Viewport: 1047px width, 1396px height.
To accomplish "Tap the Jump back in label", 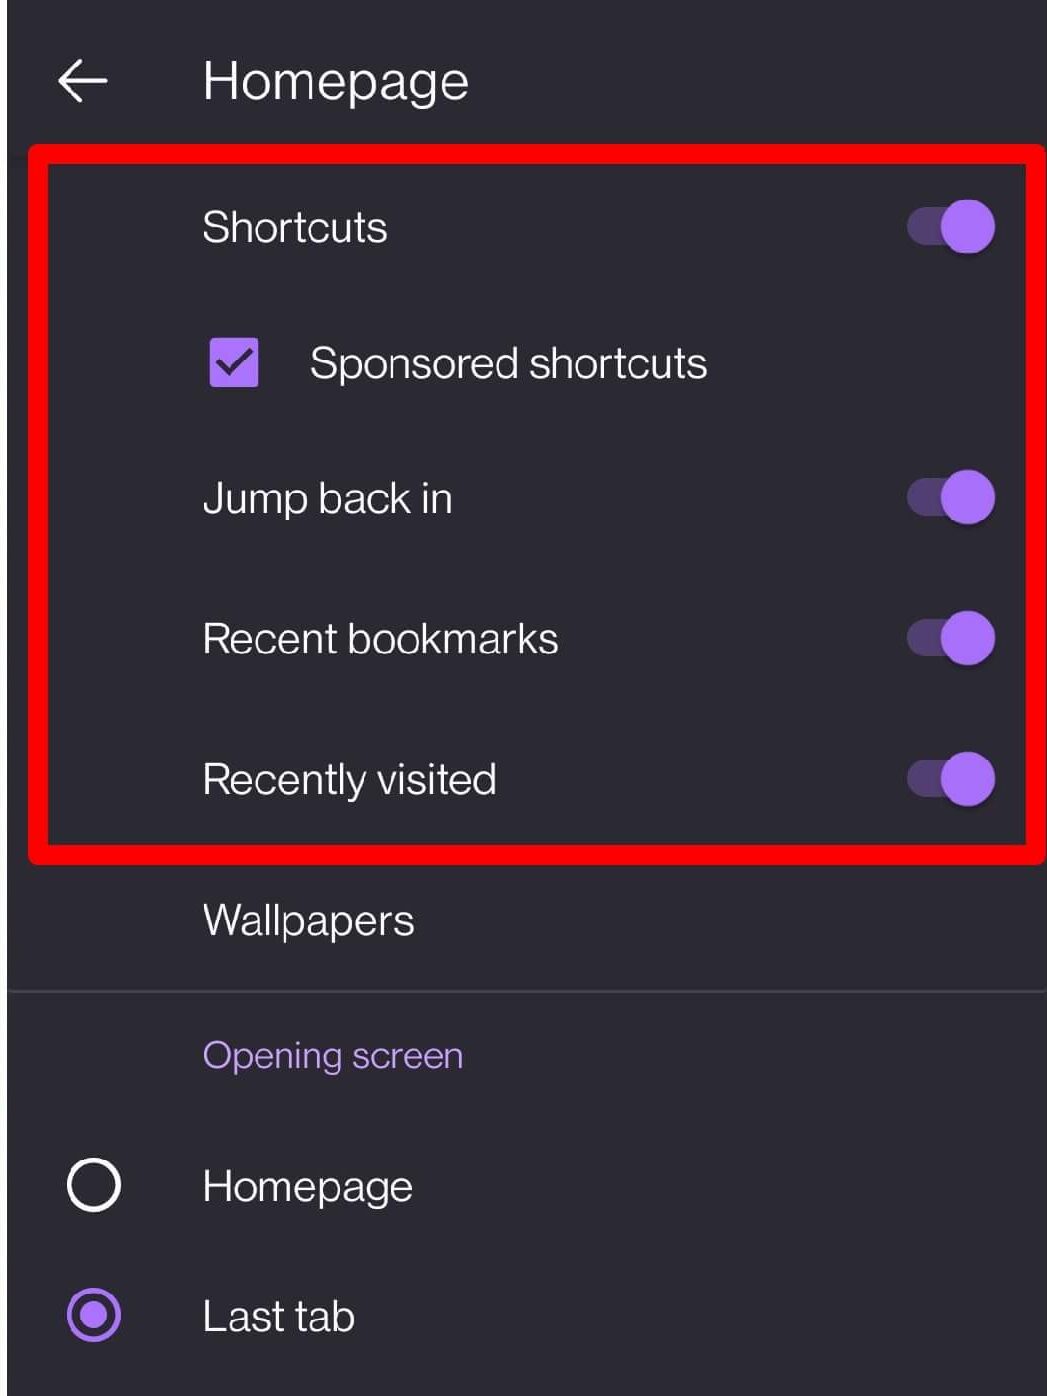I will (x=327, y=498).
